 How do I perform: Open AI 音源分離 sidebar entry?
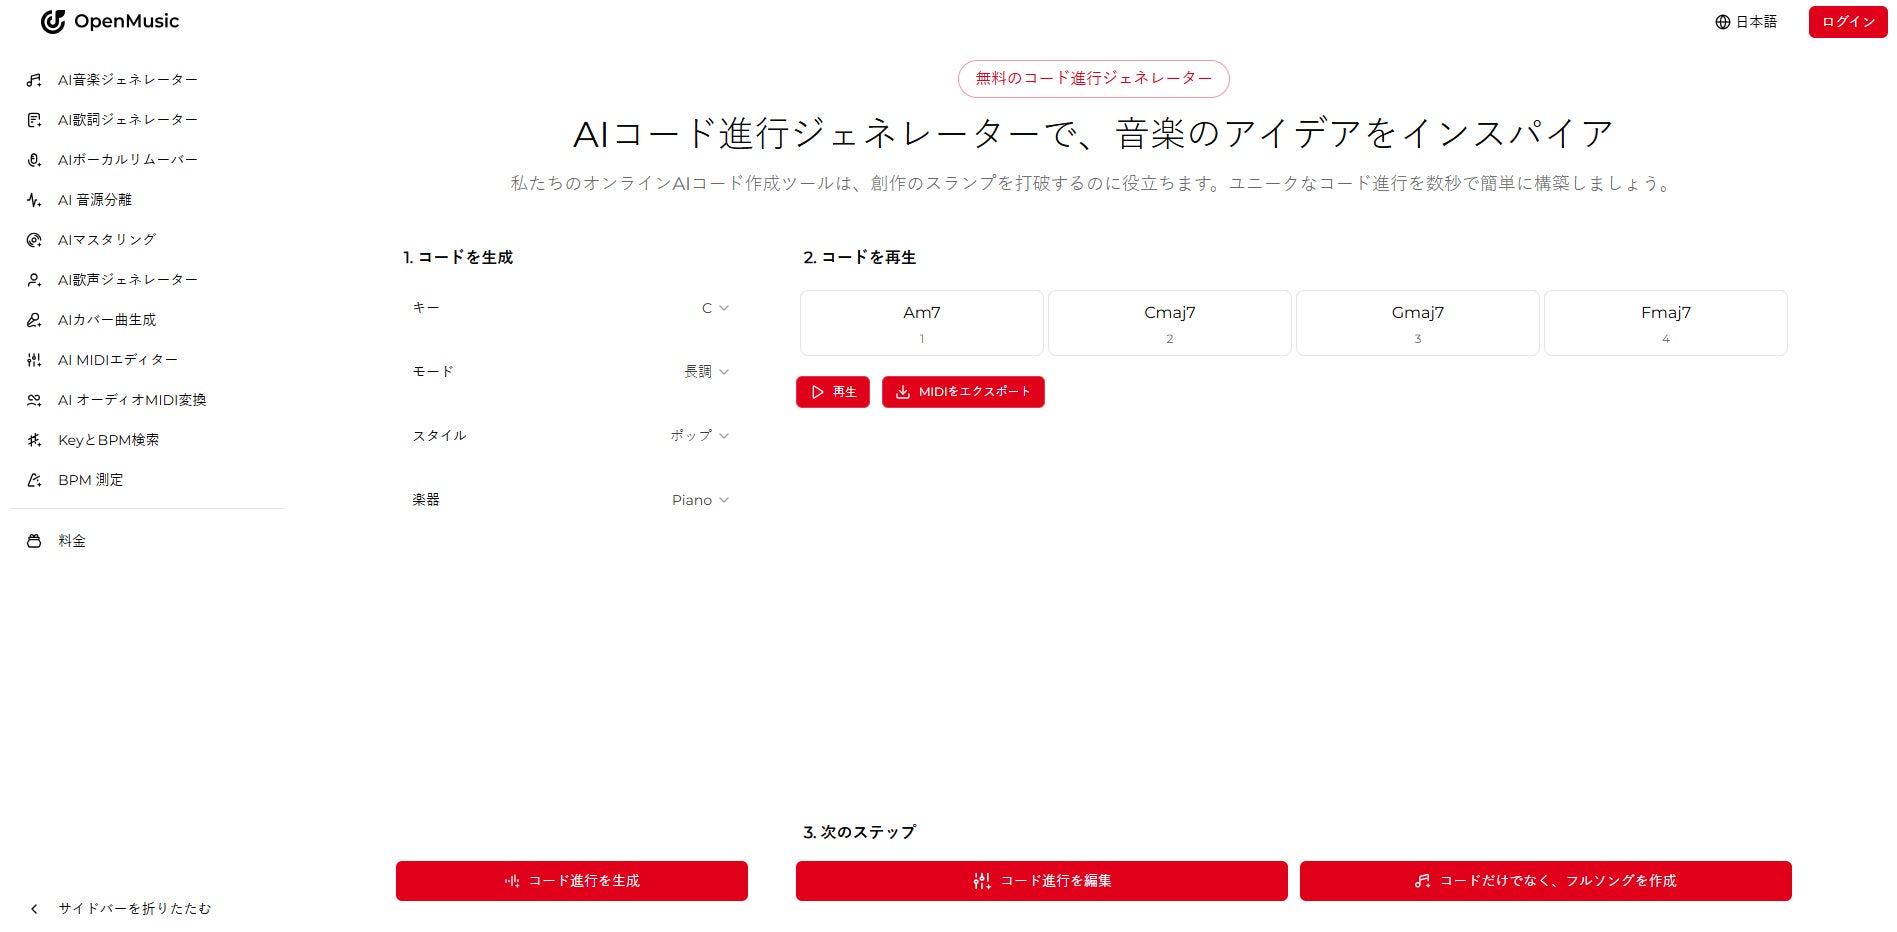(x=95, y=200)
